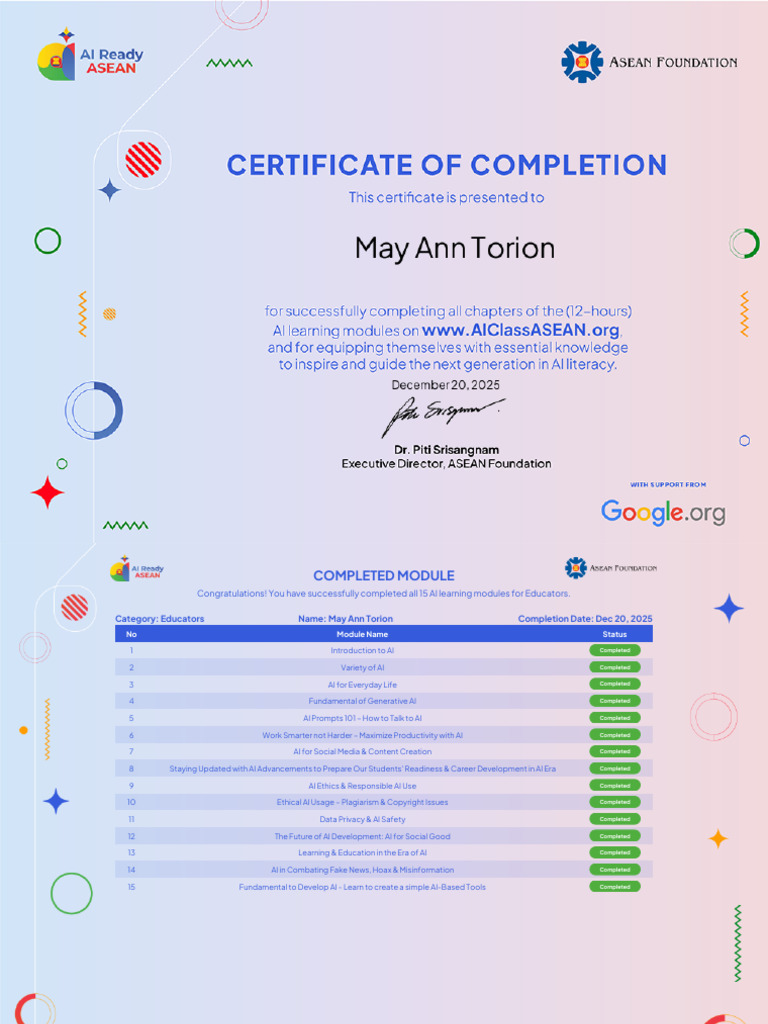768x1024 pixels.
Task: Click Completion Date: Dec 20, 2025
Action: coord(585,618)
